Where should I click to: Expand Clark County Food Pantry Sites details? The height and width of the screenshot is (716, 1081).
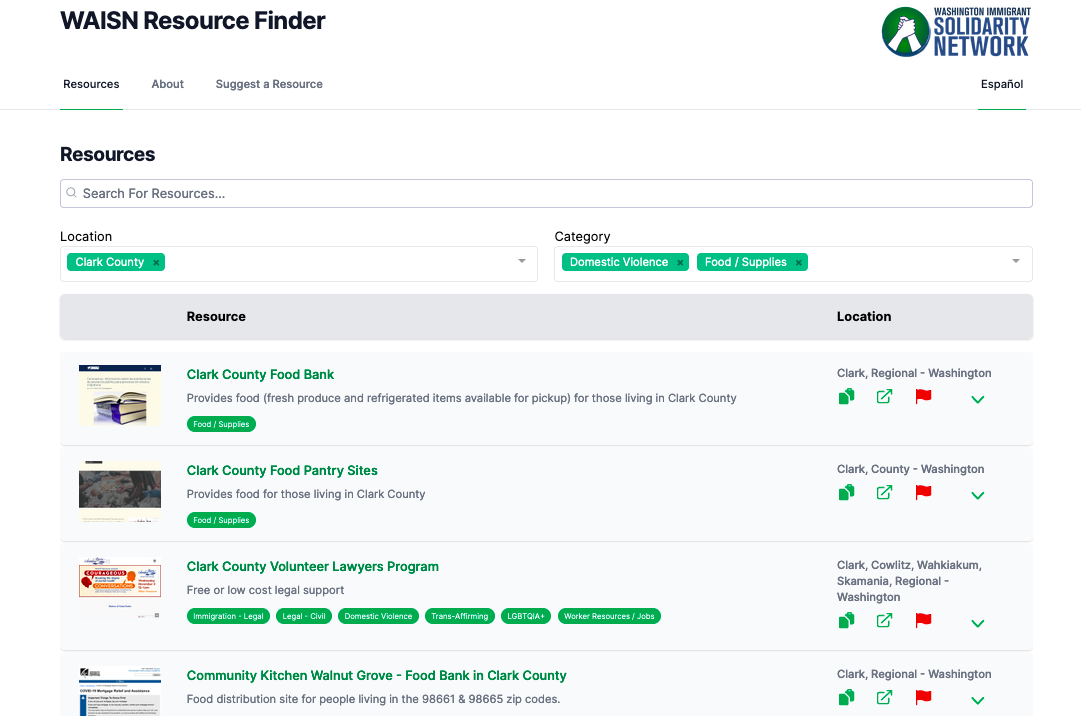tap(978, 495)
